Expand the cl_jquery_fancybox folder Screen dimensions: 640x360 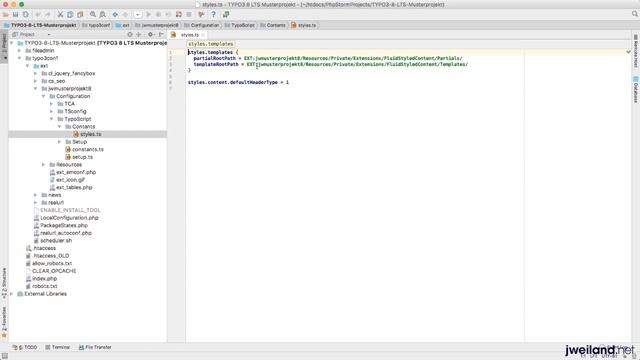(36, 73)
